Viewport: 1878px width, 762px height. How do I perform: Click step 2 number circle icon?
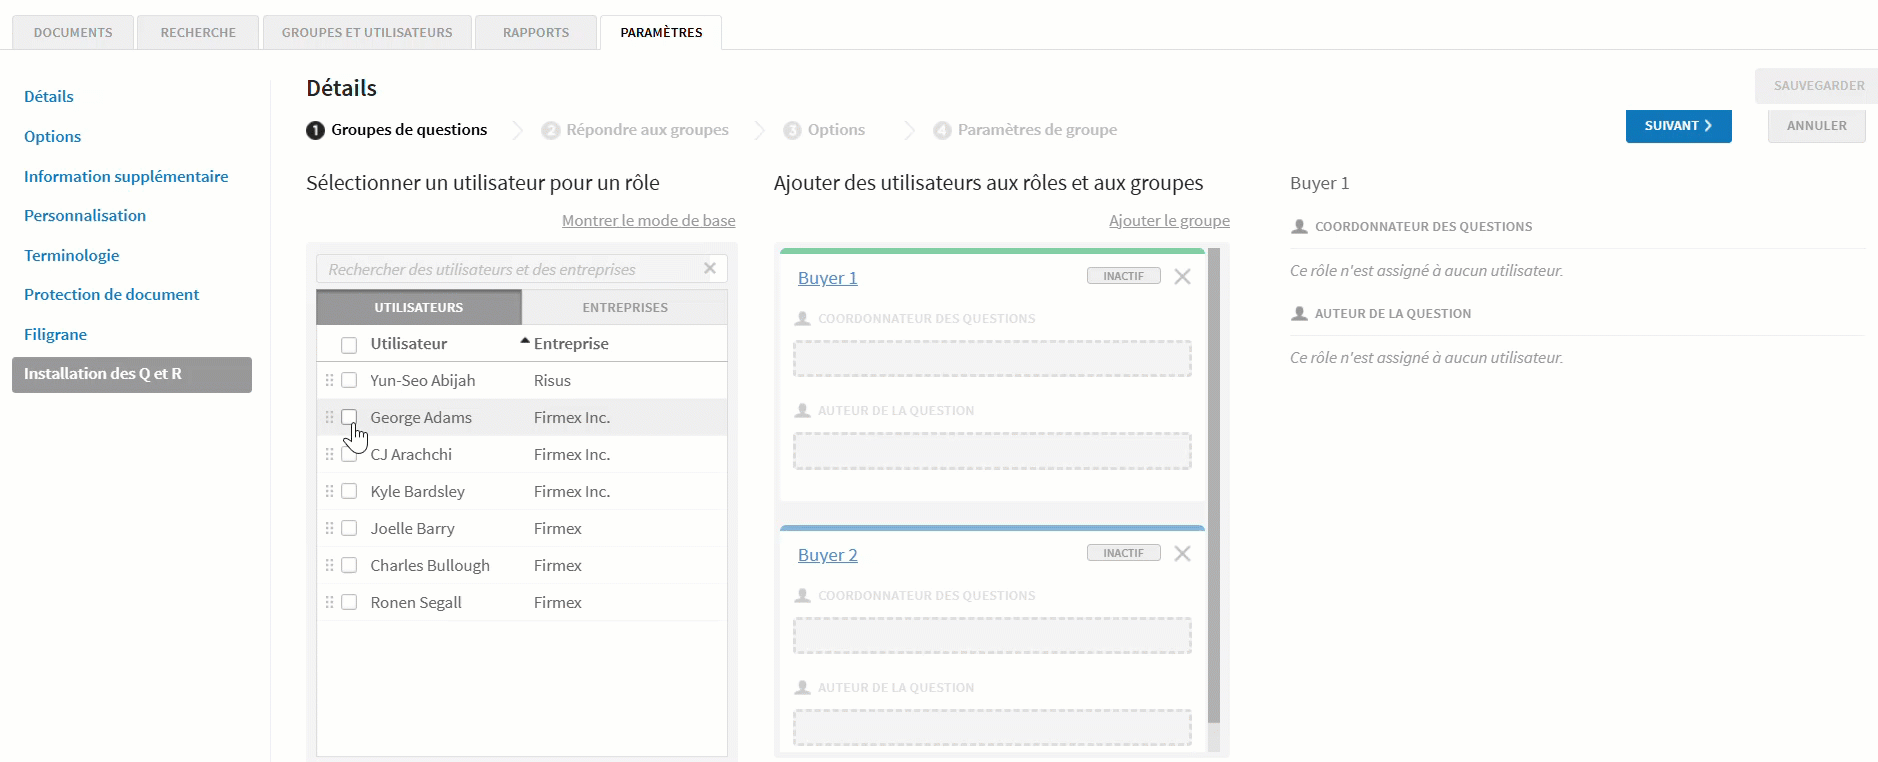tap(550, 130)
